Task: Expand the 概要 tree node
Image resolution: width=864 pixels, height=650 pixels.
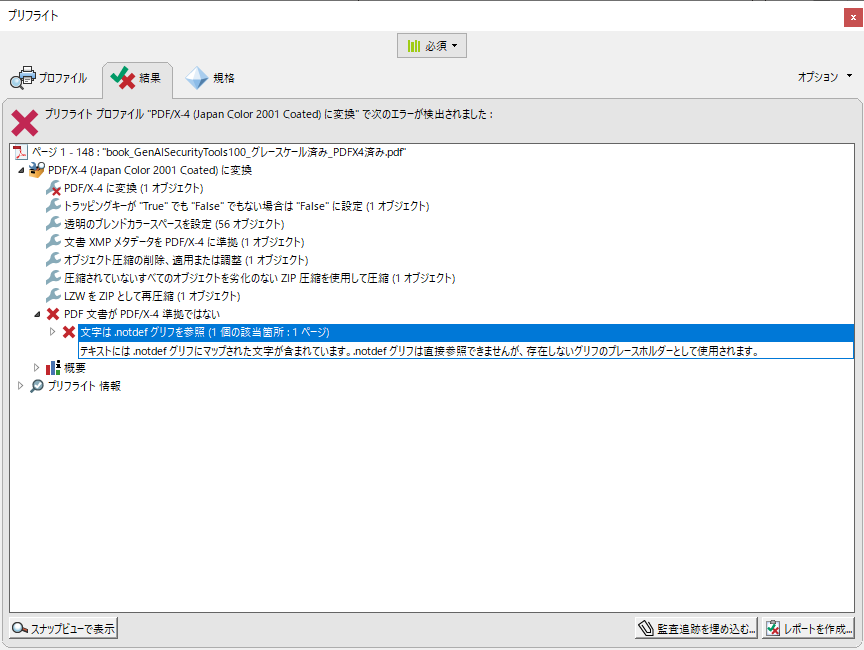Action: click(x=37, y=368)
